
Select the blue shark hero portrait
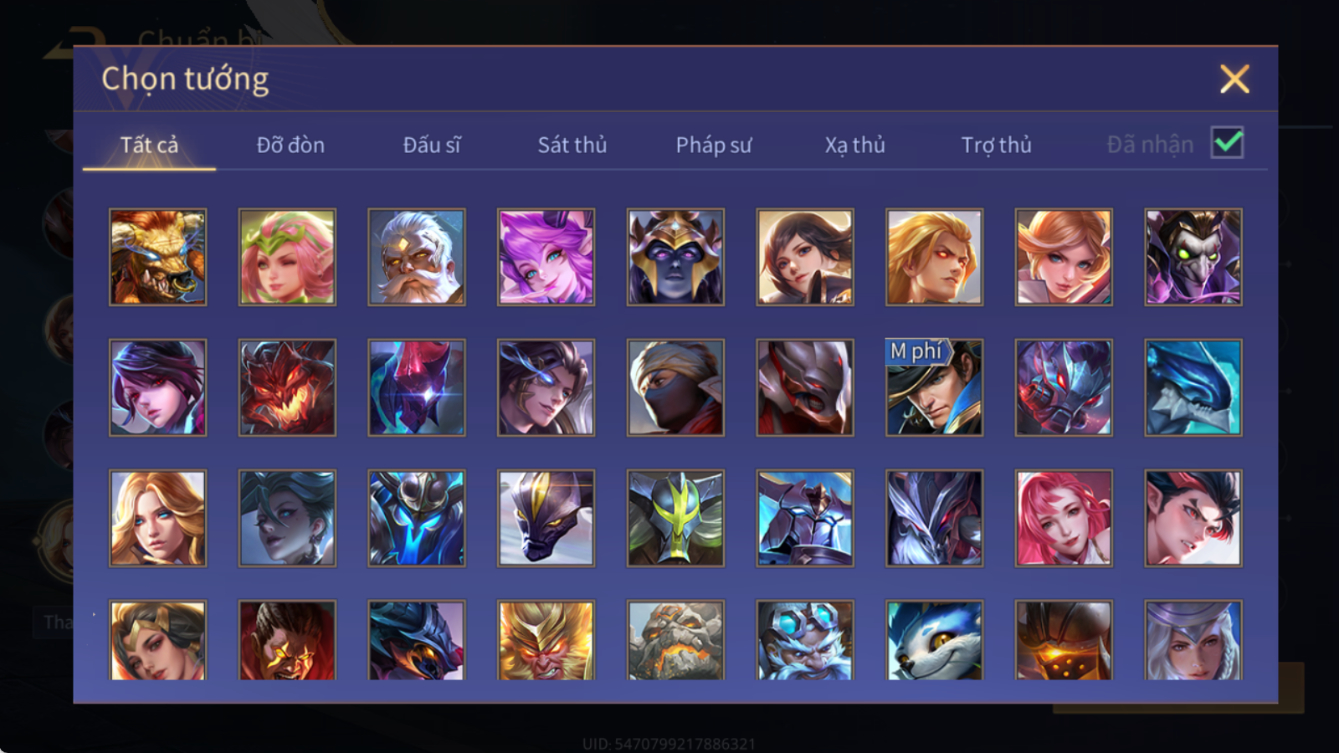[x=1193, y=388]
